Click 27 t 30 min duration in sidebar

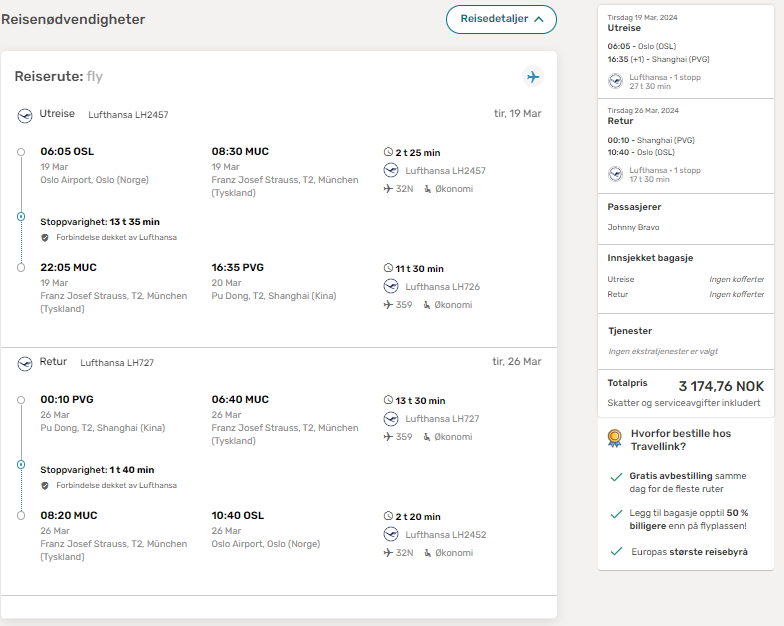(x=650, y=86)
